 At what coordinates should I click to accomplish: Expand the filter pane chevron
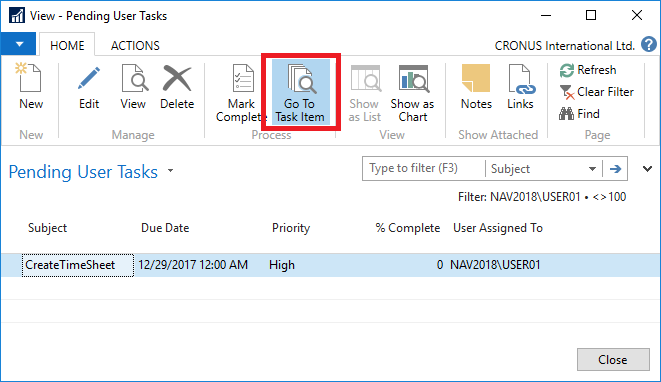648,169
